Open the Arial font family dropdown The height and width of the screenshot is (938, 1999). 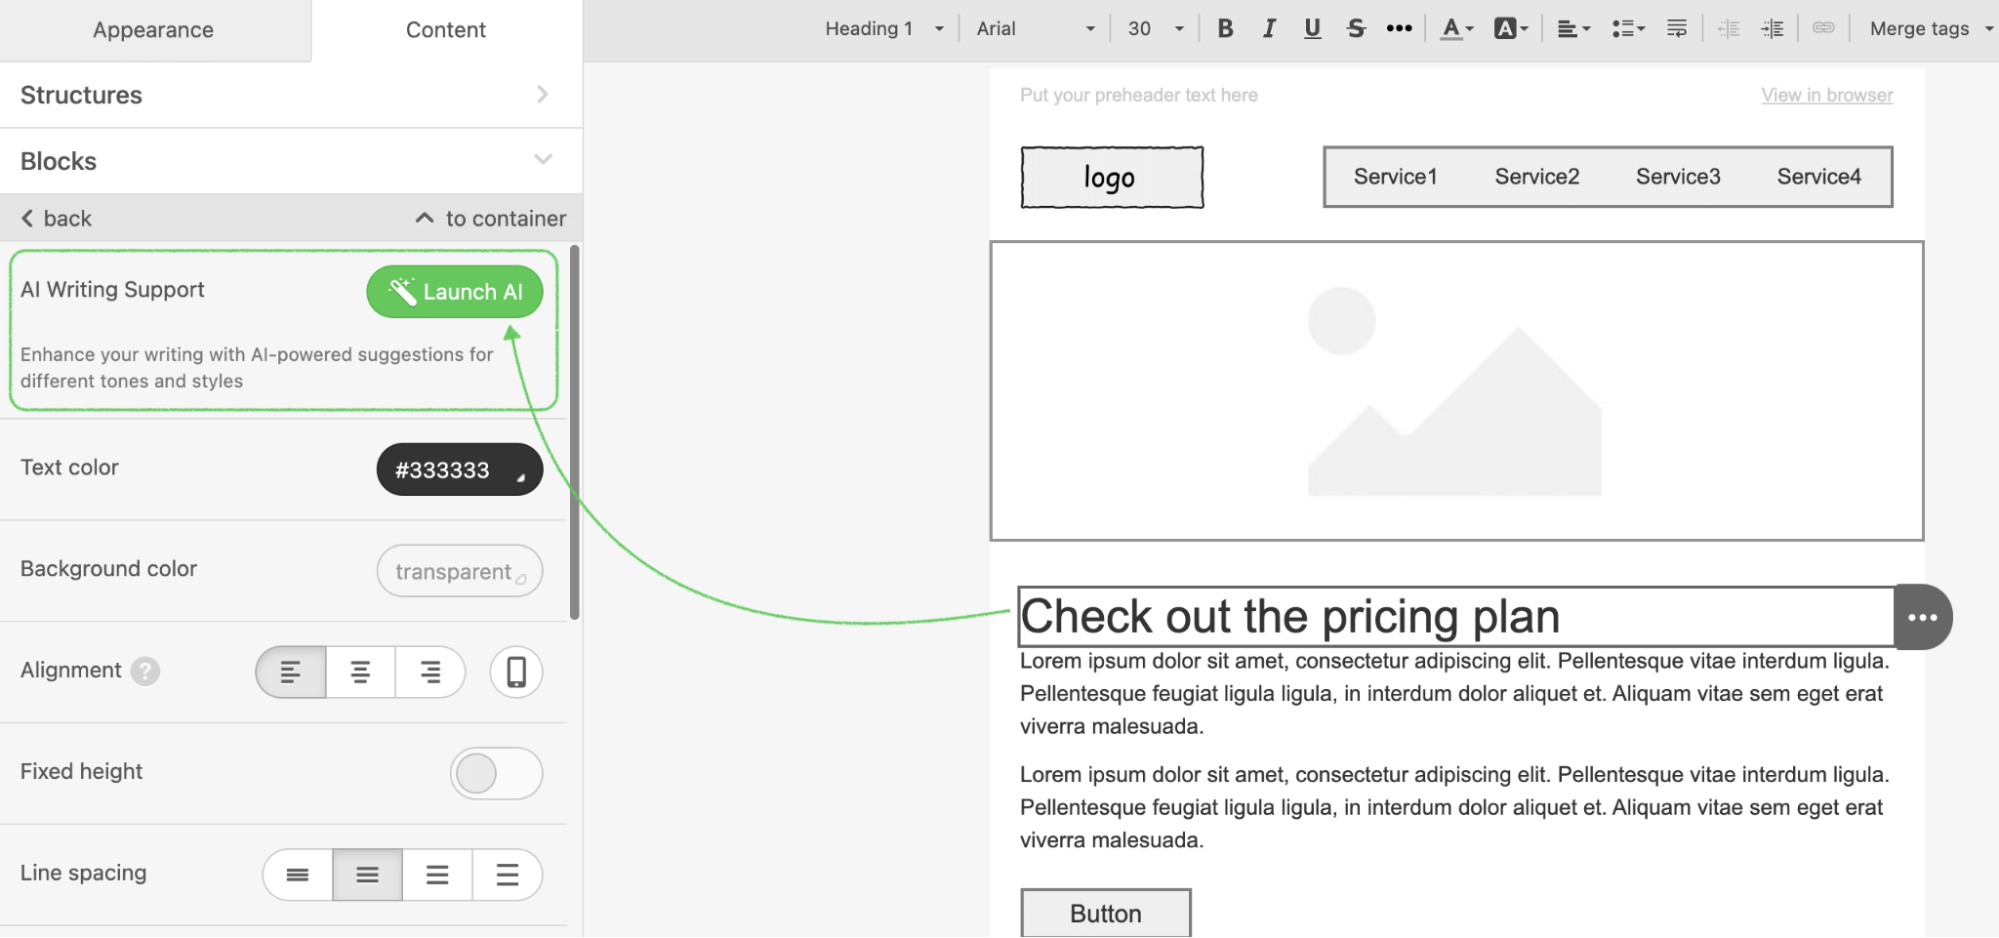point(1035,29)
